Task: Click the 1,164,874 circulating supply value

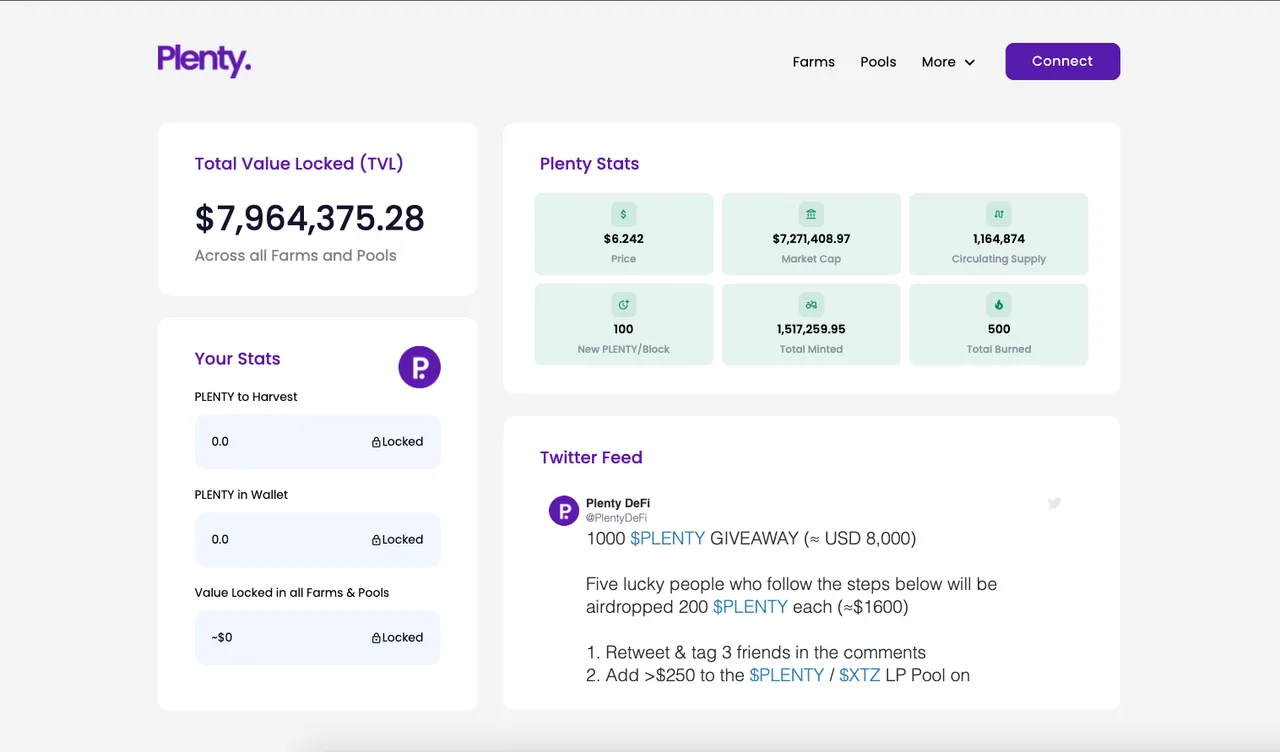Action: tap(998, 239)
